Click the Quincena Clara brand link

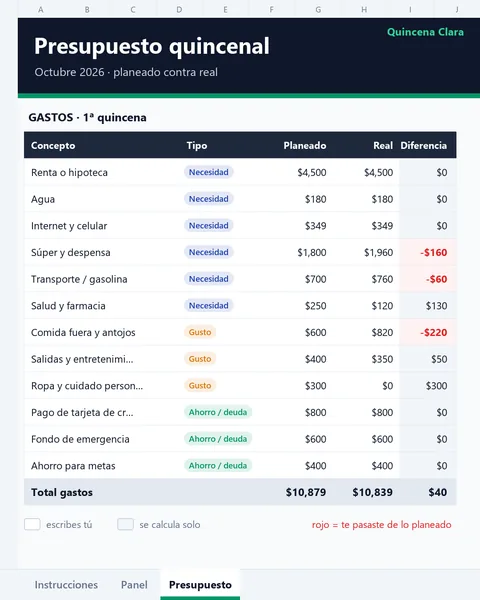[425, 32]
